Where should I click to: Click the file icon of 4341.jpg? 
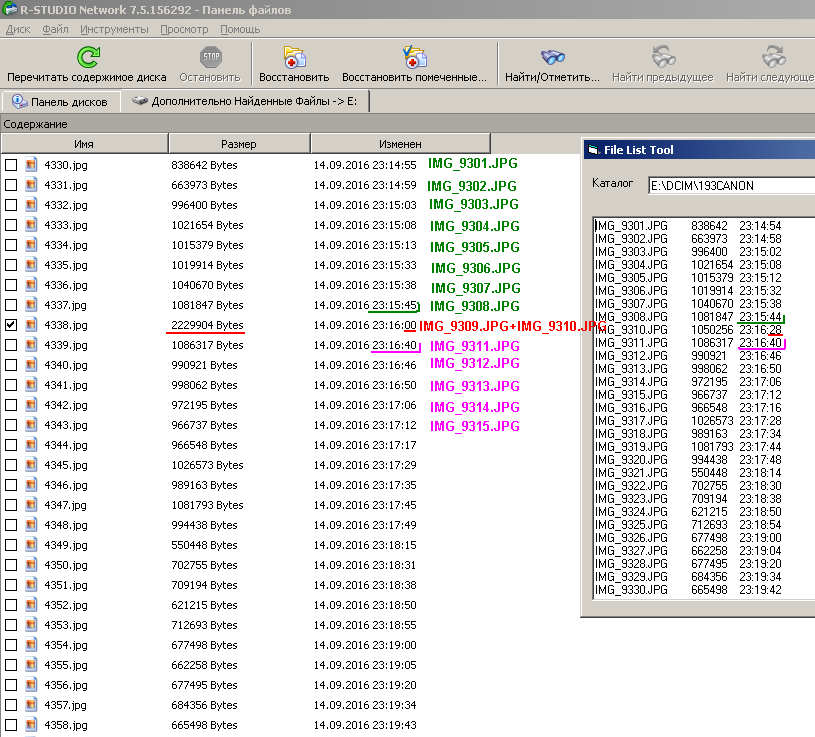(31, 385)
